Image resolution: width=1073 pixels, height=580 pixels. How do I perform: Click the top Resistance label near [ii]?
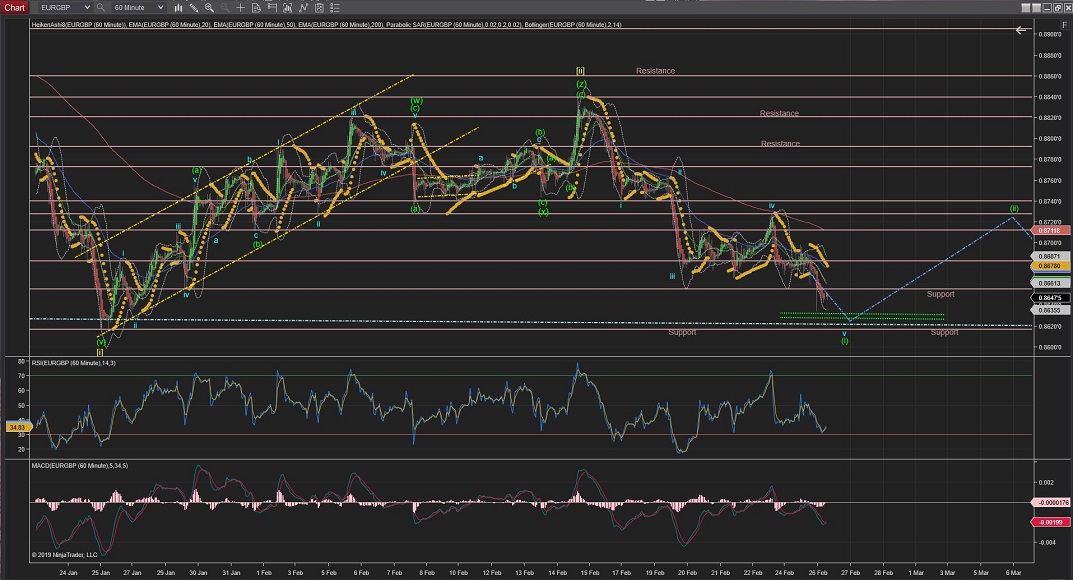(655, 70)
